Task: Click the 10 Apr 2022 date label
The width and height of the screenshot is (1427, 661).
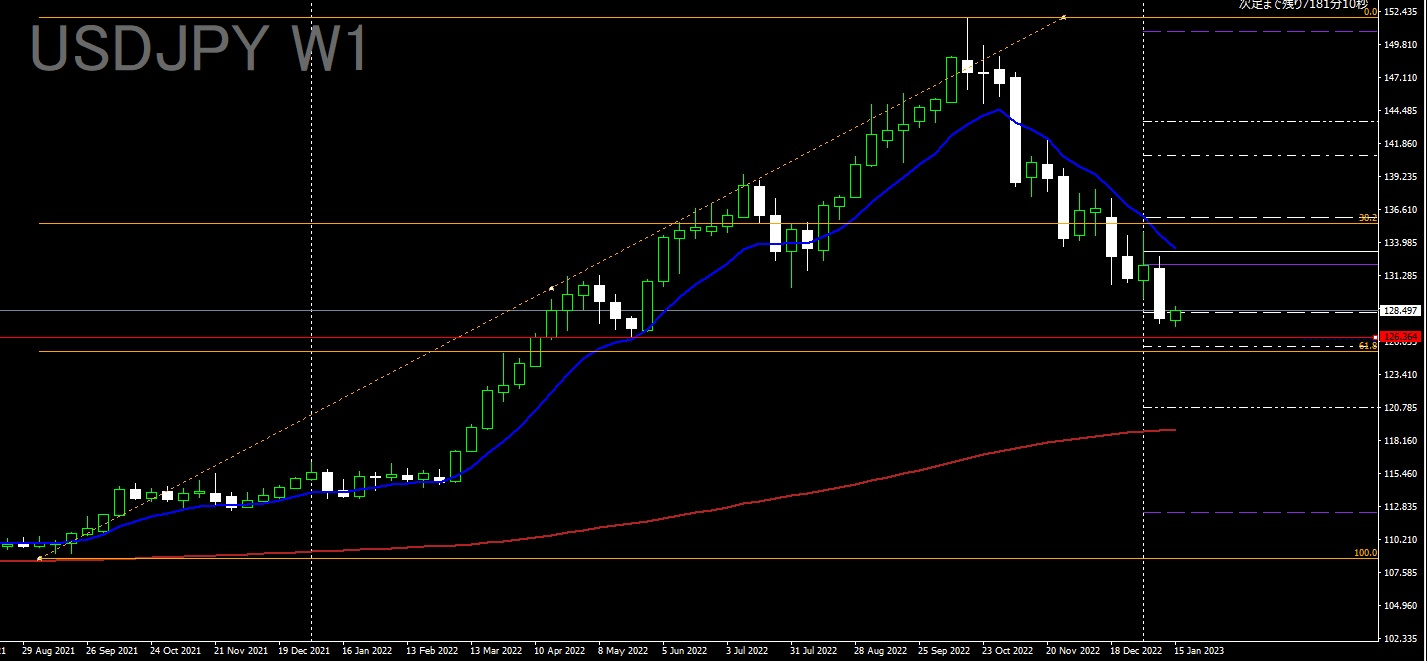Action: click(x=560, y=650)
